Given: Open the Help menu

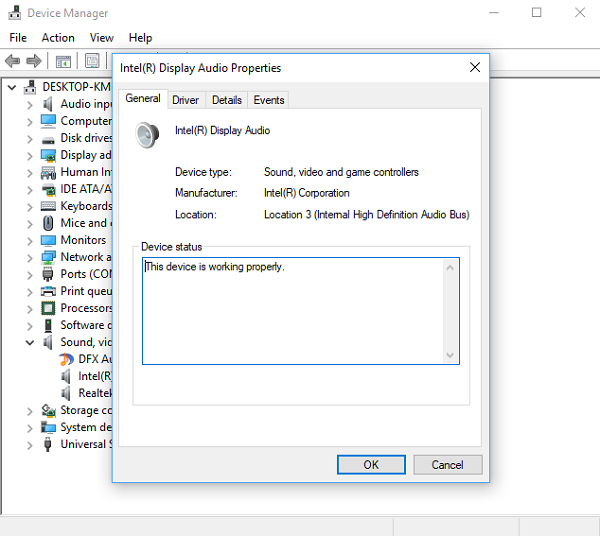Looking at the screenshot, I should pyautogui.click(x=140, y=38).
